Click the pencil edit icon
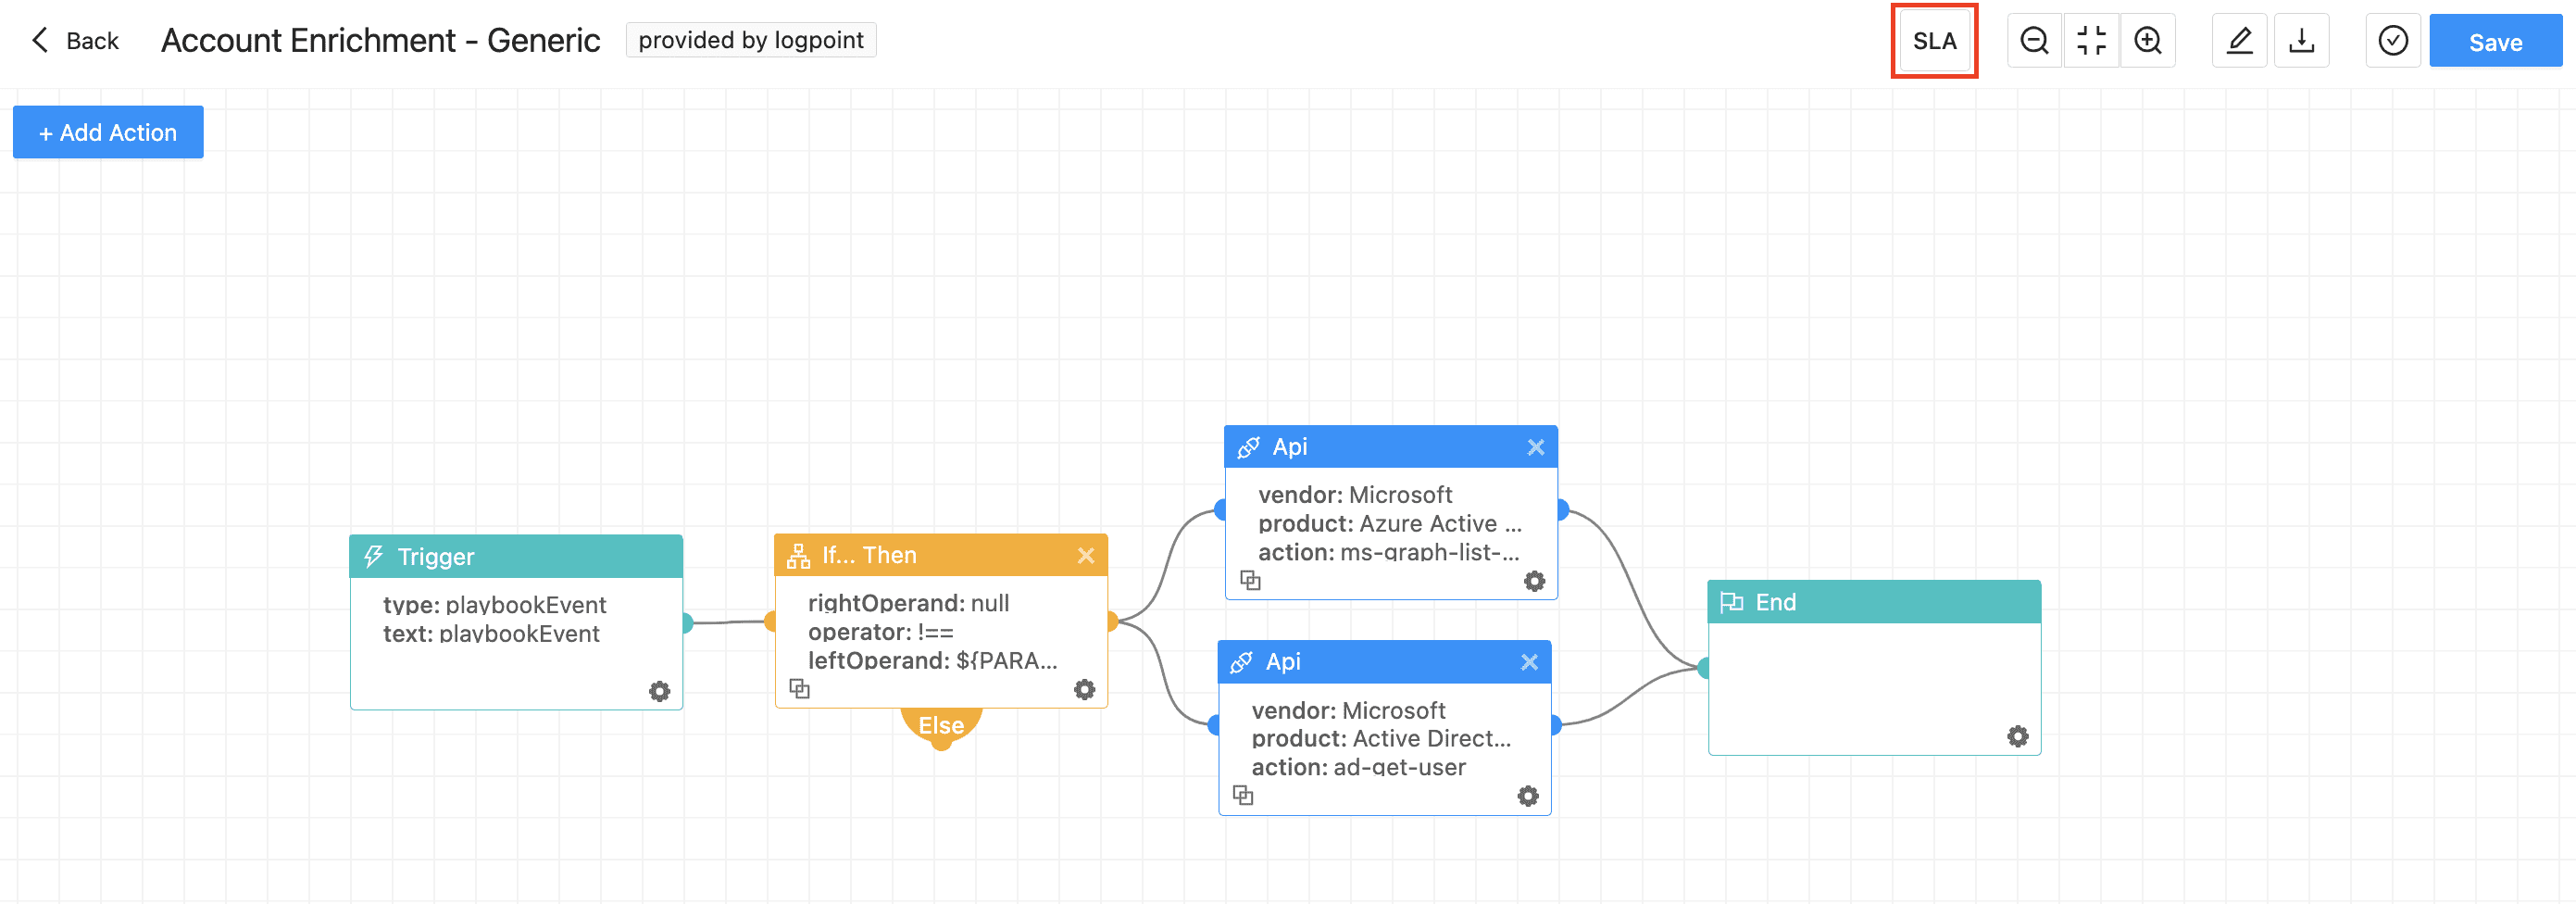Screen dimensions: 2576x904 2239,41
